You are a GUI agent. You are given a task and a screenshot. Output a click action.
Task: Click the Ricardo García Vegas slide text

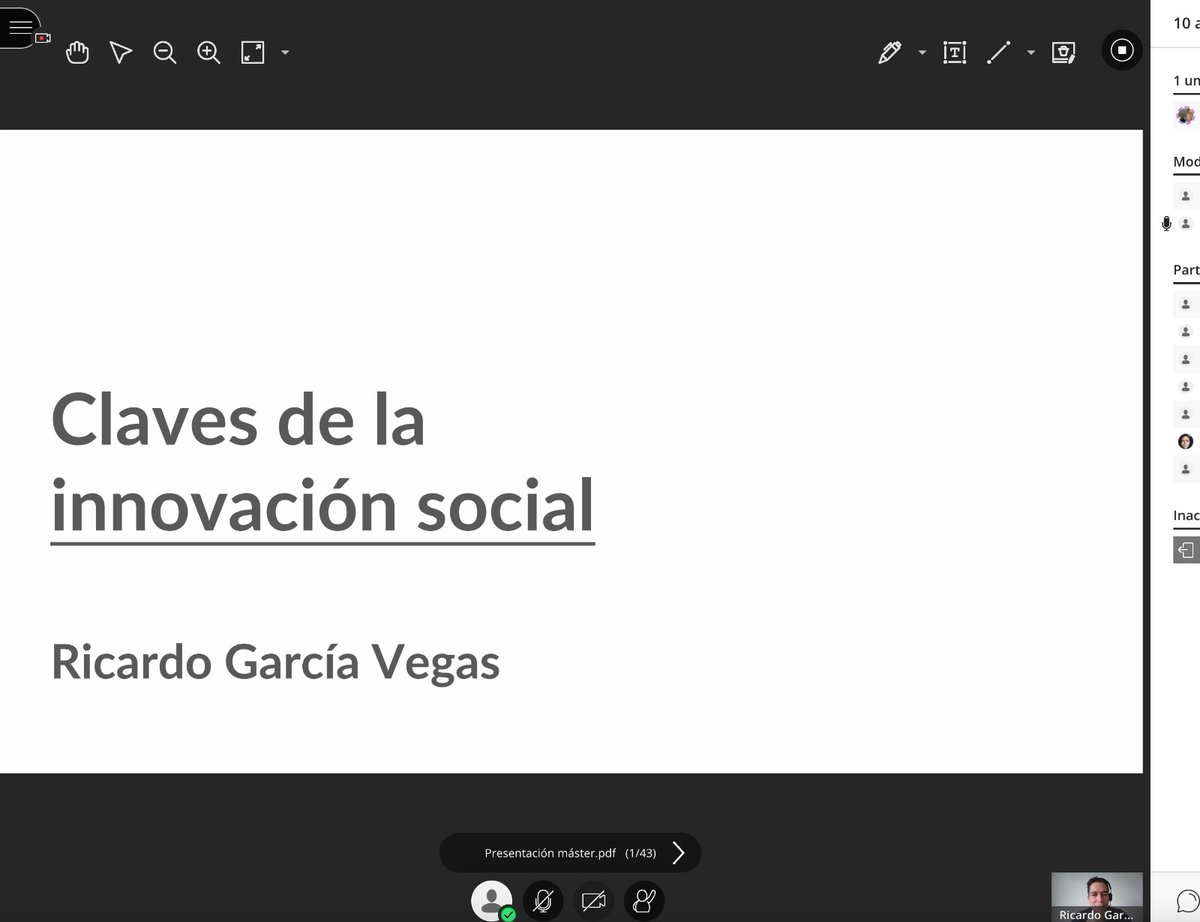[x=275, y=661]
